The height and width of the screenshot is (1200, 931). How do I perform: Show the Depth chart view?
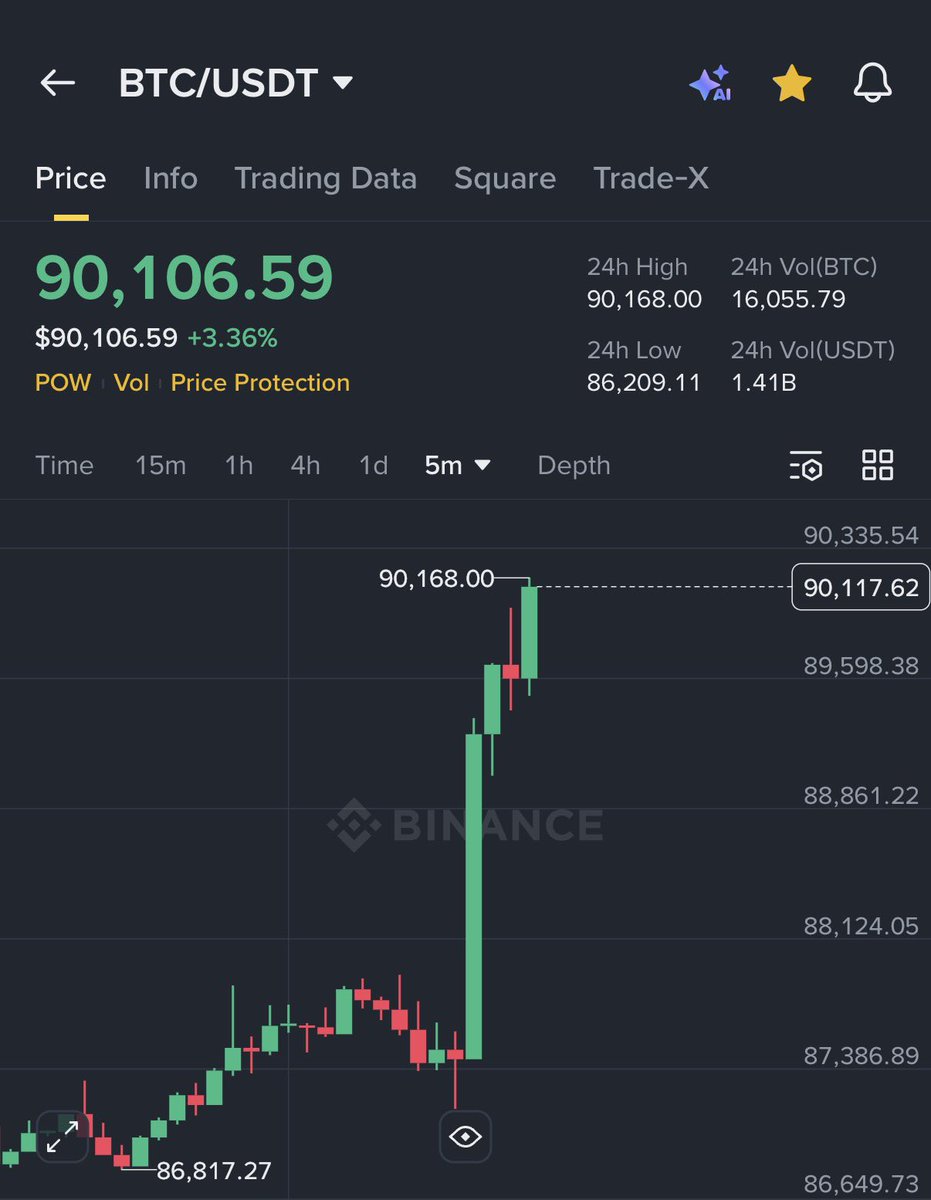[573, 466]
